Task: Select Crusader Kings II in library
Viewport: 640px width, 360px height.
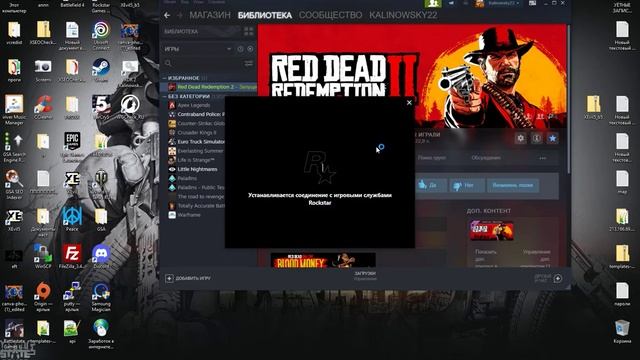Action: click(x=197, y=133)
